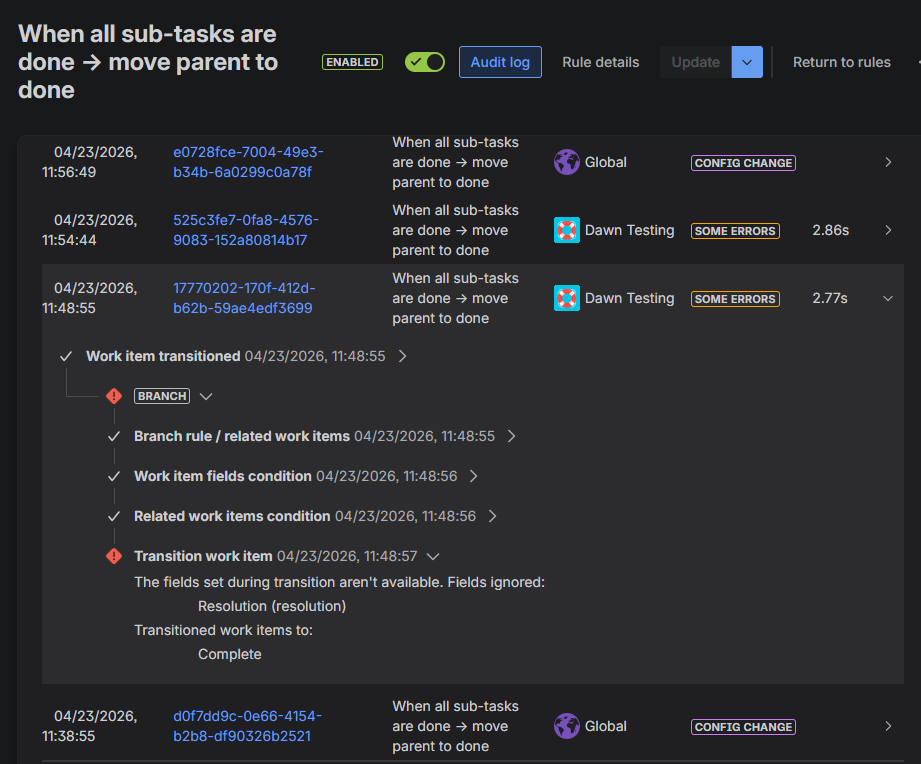Open execution ID e0728fce-7004-49e3 link
The height and width of the screenshot is (764, 921).
[x=248, y=162]
